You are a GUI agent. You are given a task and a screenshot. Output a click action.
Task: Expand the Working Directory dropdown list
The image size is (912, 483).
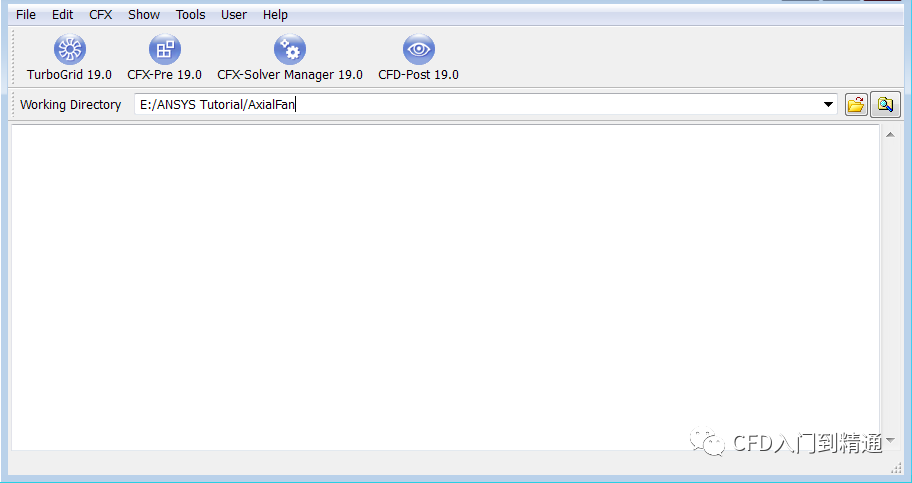click(x=828, y=105)
